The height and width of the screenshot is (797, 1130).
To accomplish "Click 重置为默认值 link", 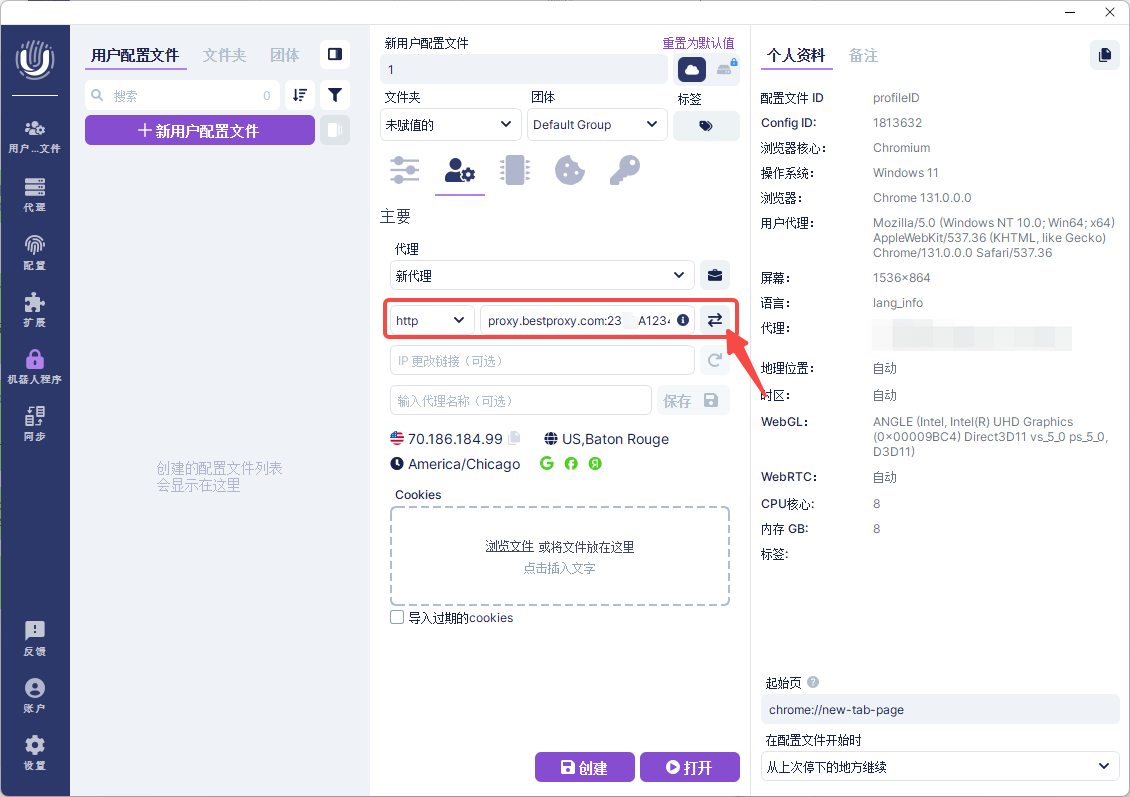I will pos(698,43).
